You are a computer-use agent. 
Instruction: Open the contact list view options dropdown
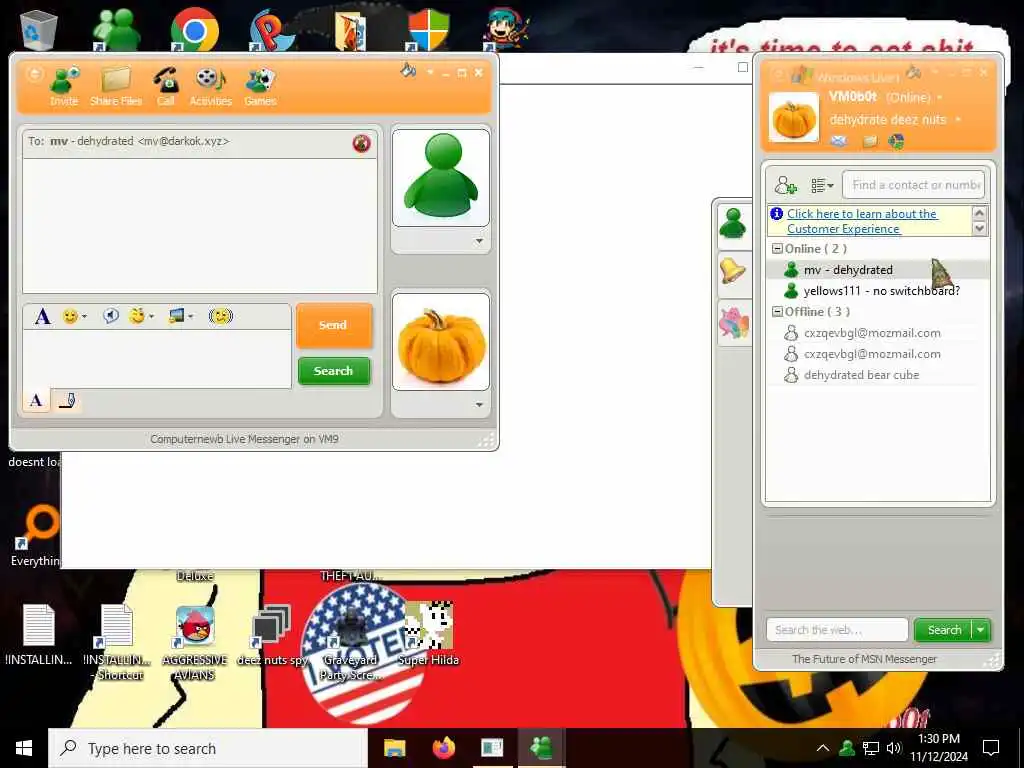pos(822,185)
